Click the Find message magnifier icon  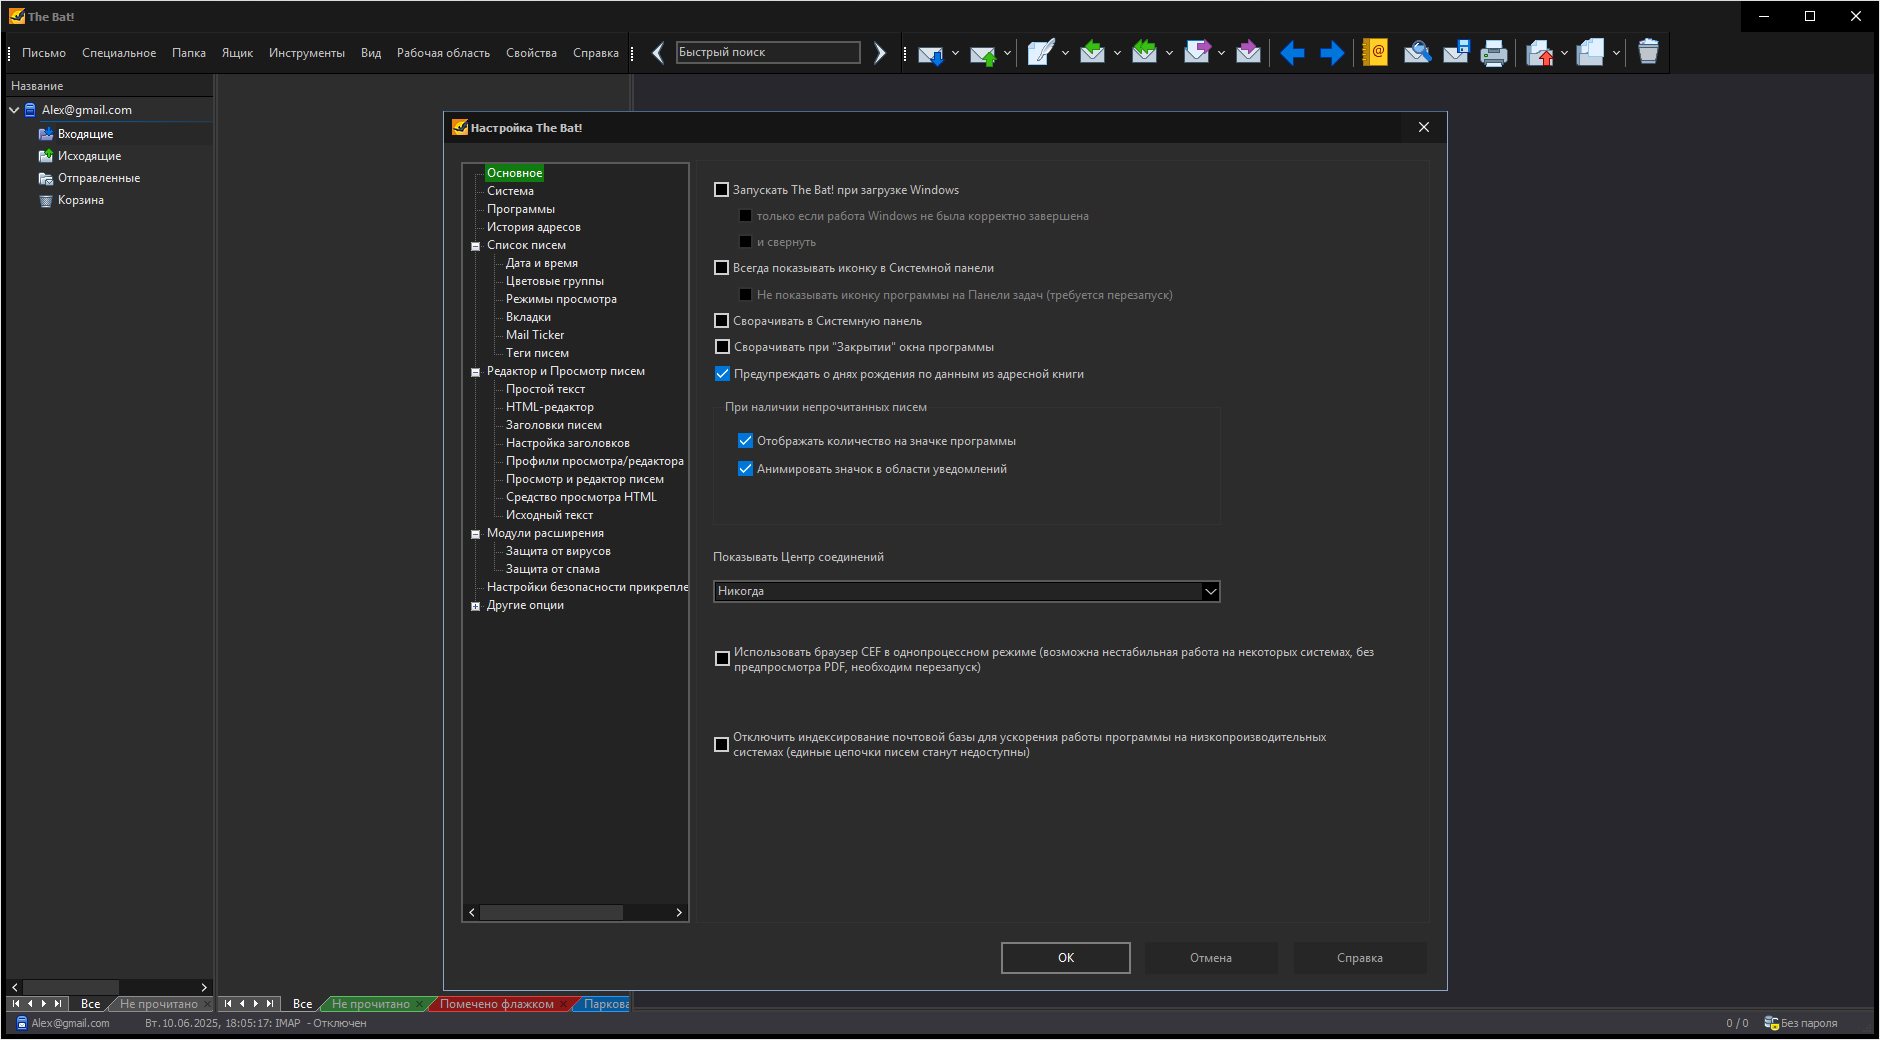[1416, 52]
